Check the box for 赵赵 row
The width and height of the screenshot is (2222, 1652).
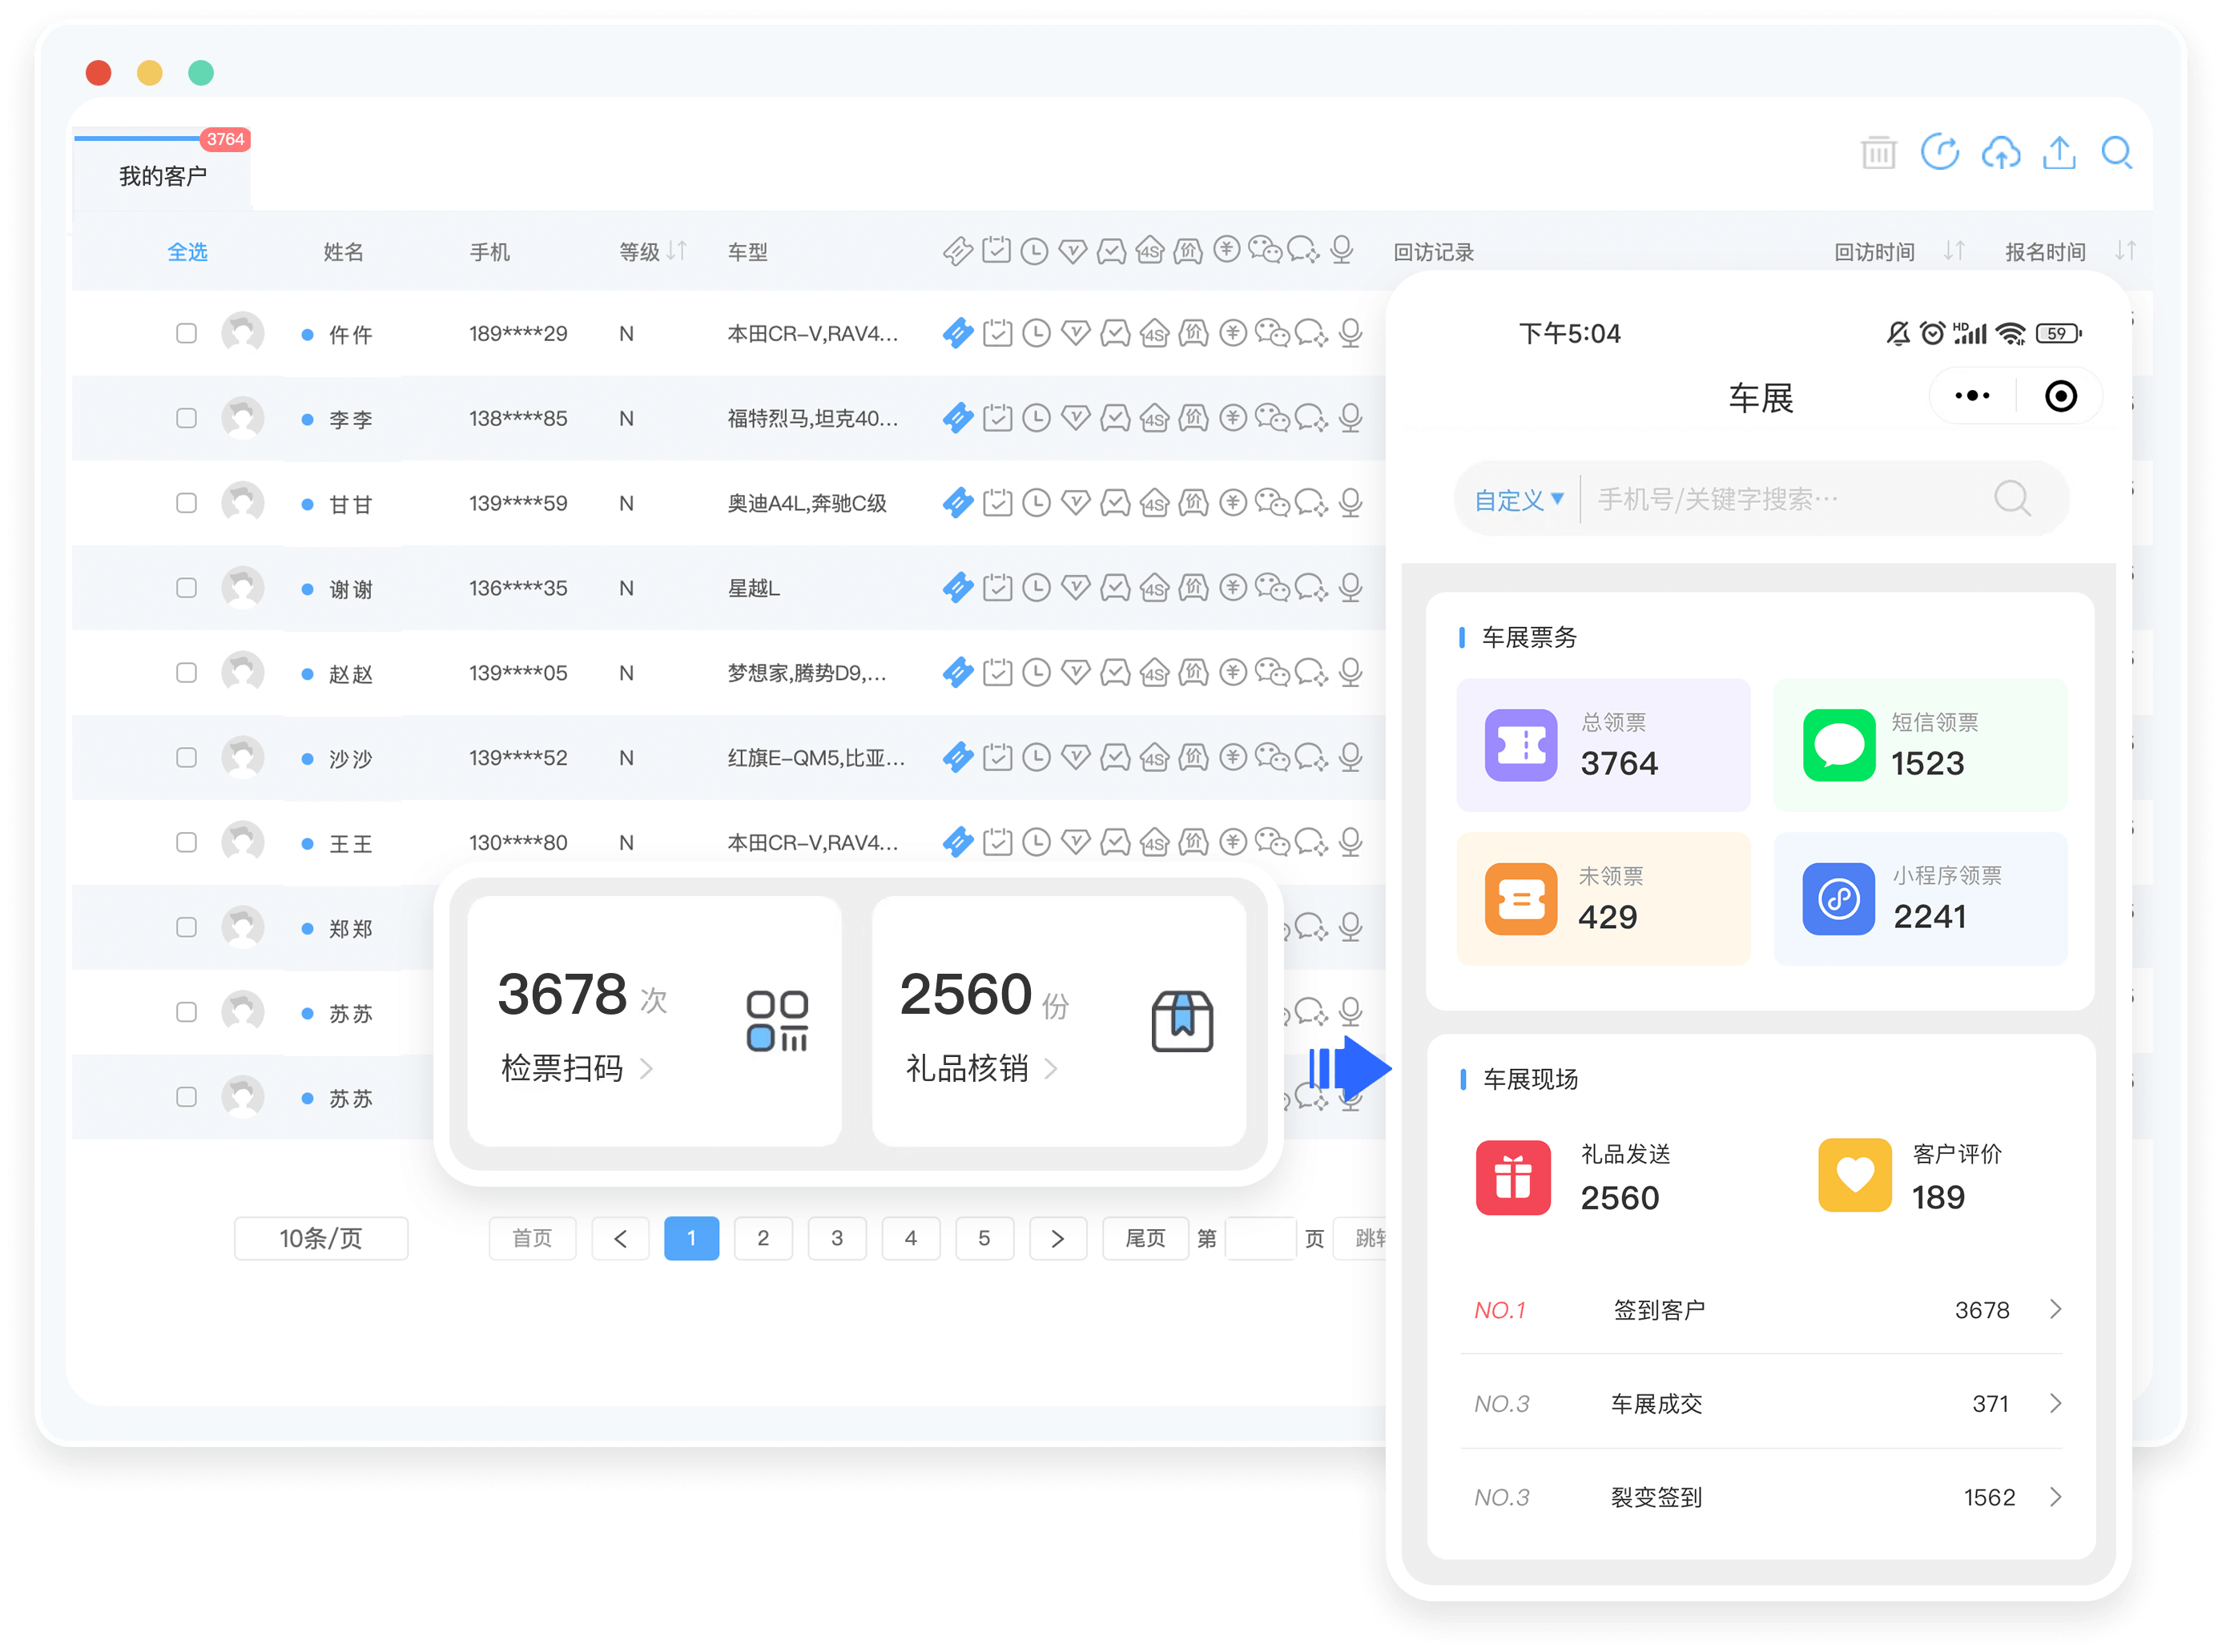point(186,673)
